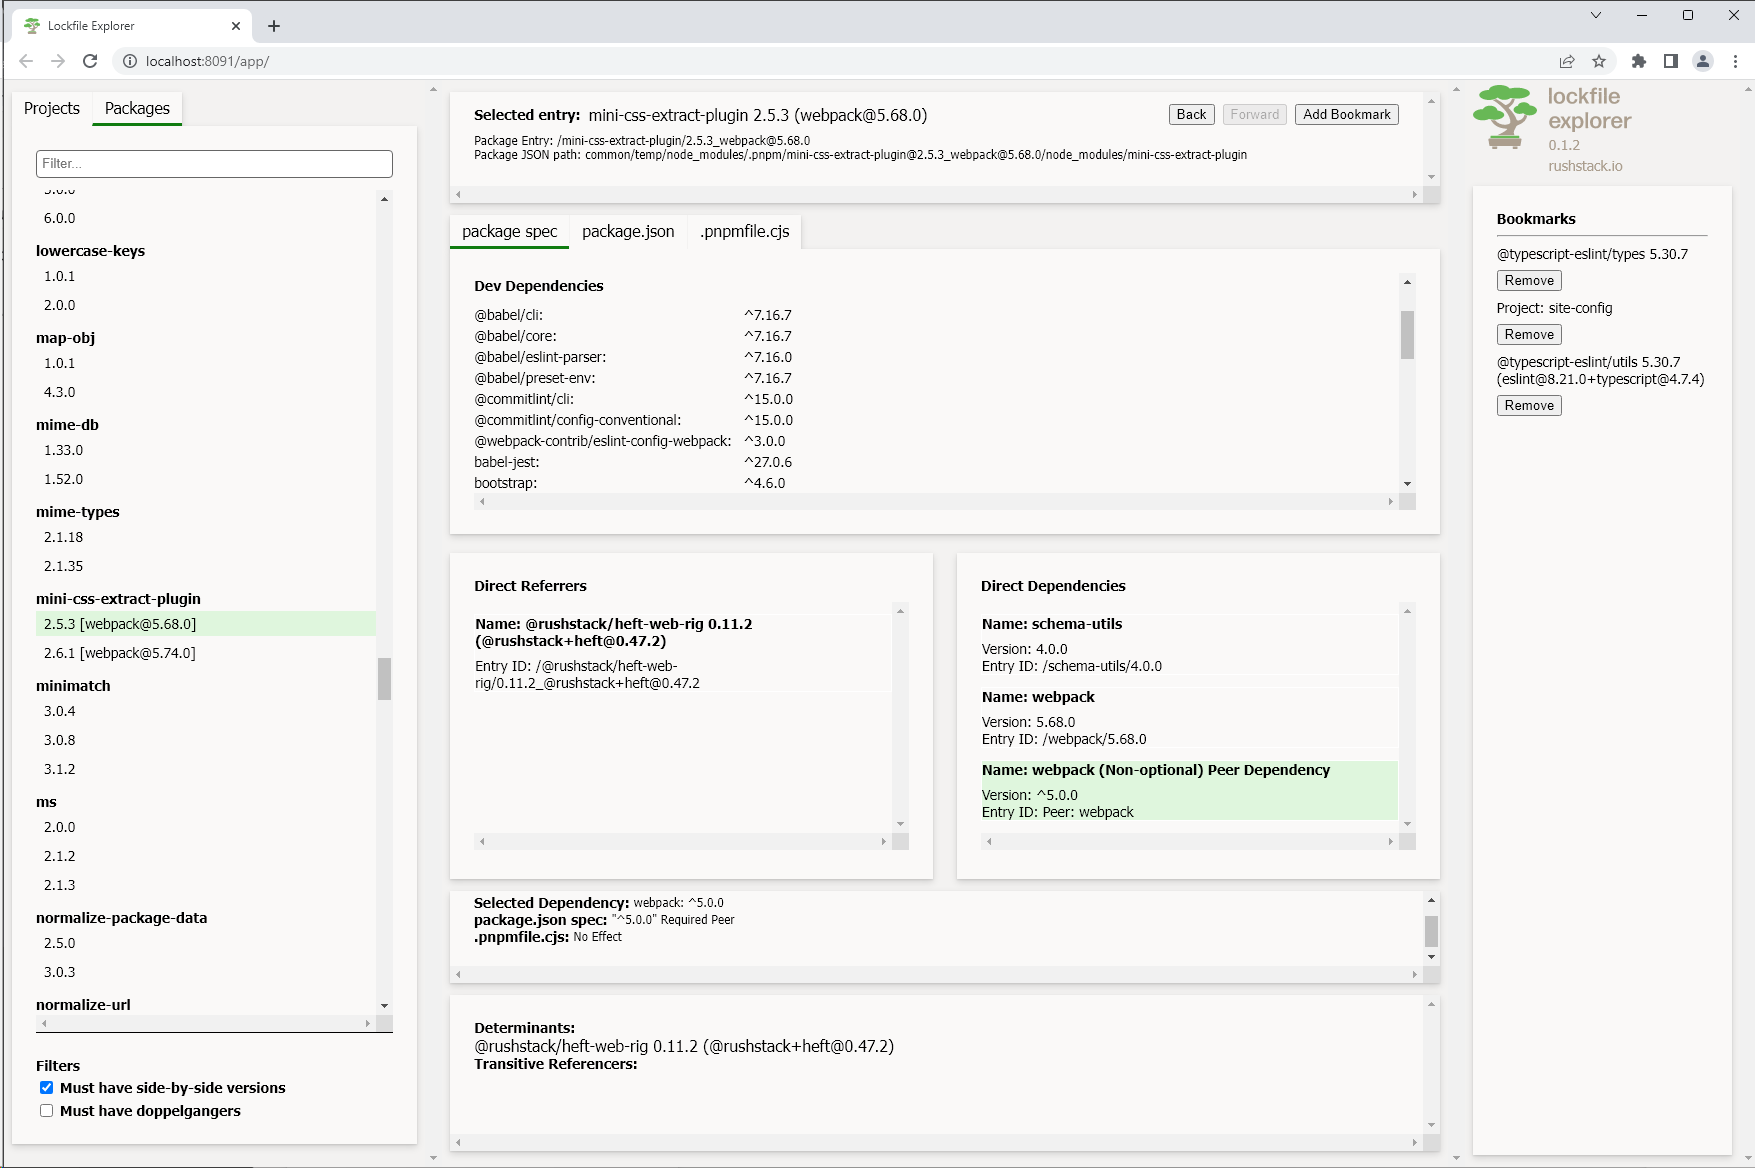
Task: Click the Back button
Action: point(1191,114)
